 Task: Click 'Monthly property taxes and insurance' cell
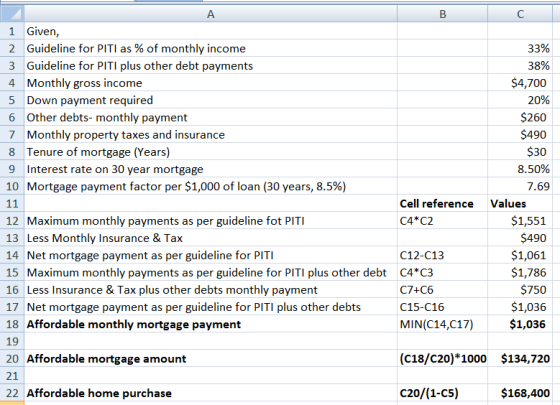click(211, 135)
